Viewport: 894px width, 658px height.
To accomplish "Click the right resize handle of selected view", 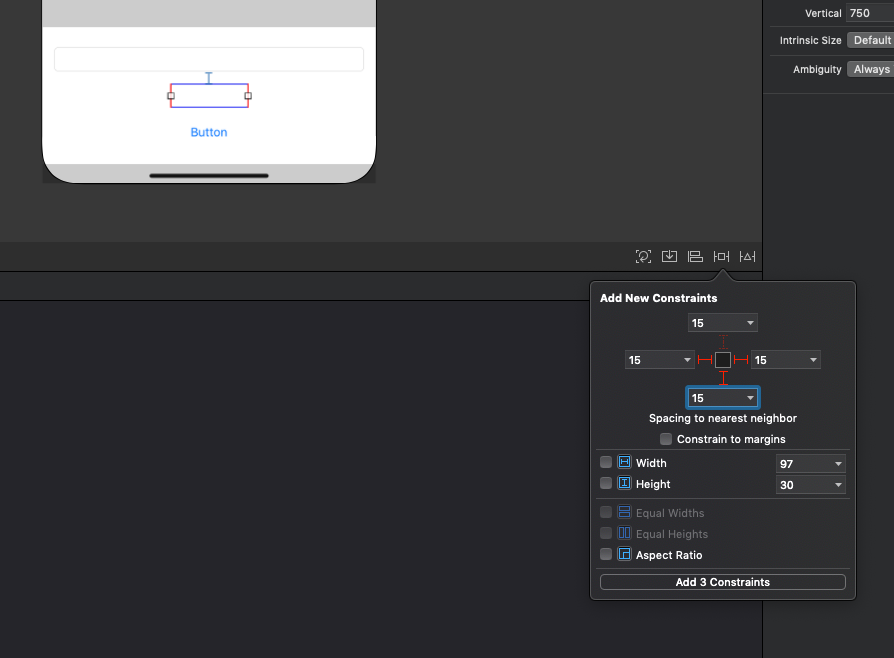I will pos(248,96).
